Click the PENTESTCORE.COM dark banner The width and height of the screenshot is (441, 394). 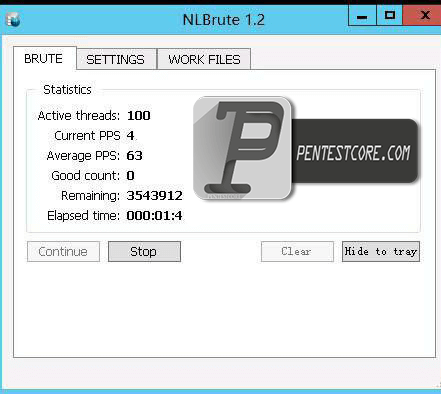(x=355, y=151)
